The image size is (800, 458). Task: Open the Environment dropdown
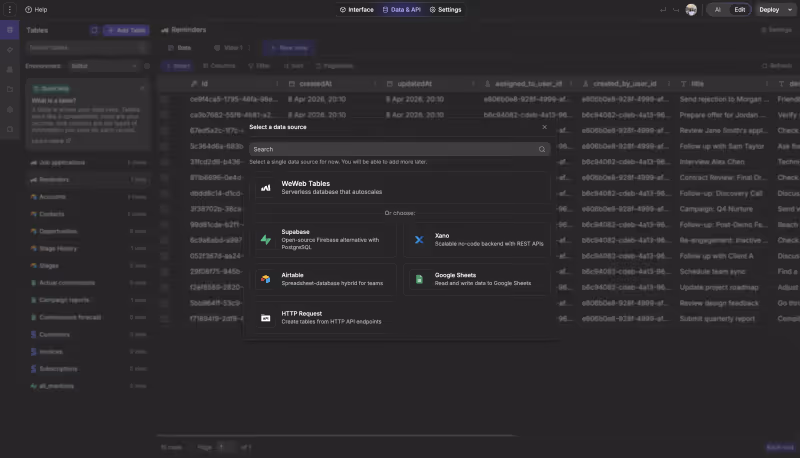pos(104,66)
